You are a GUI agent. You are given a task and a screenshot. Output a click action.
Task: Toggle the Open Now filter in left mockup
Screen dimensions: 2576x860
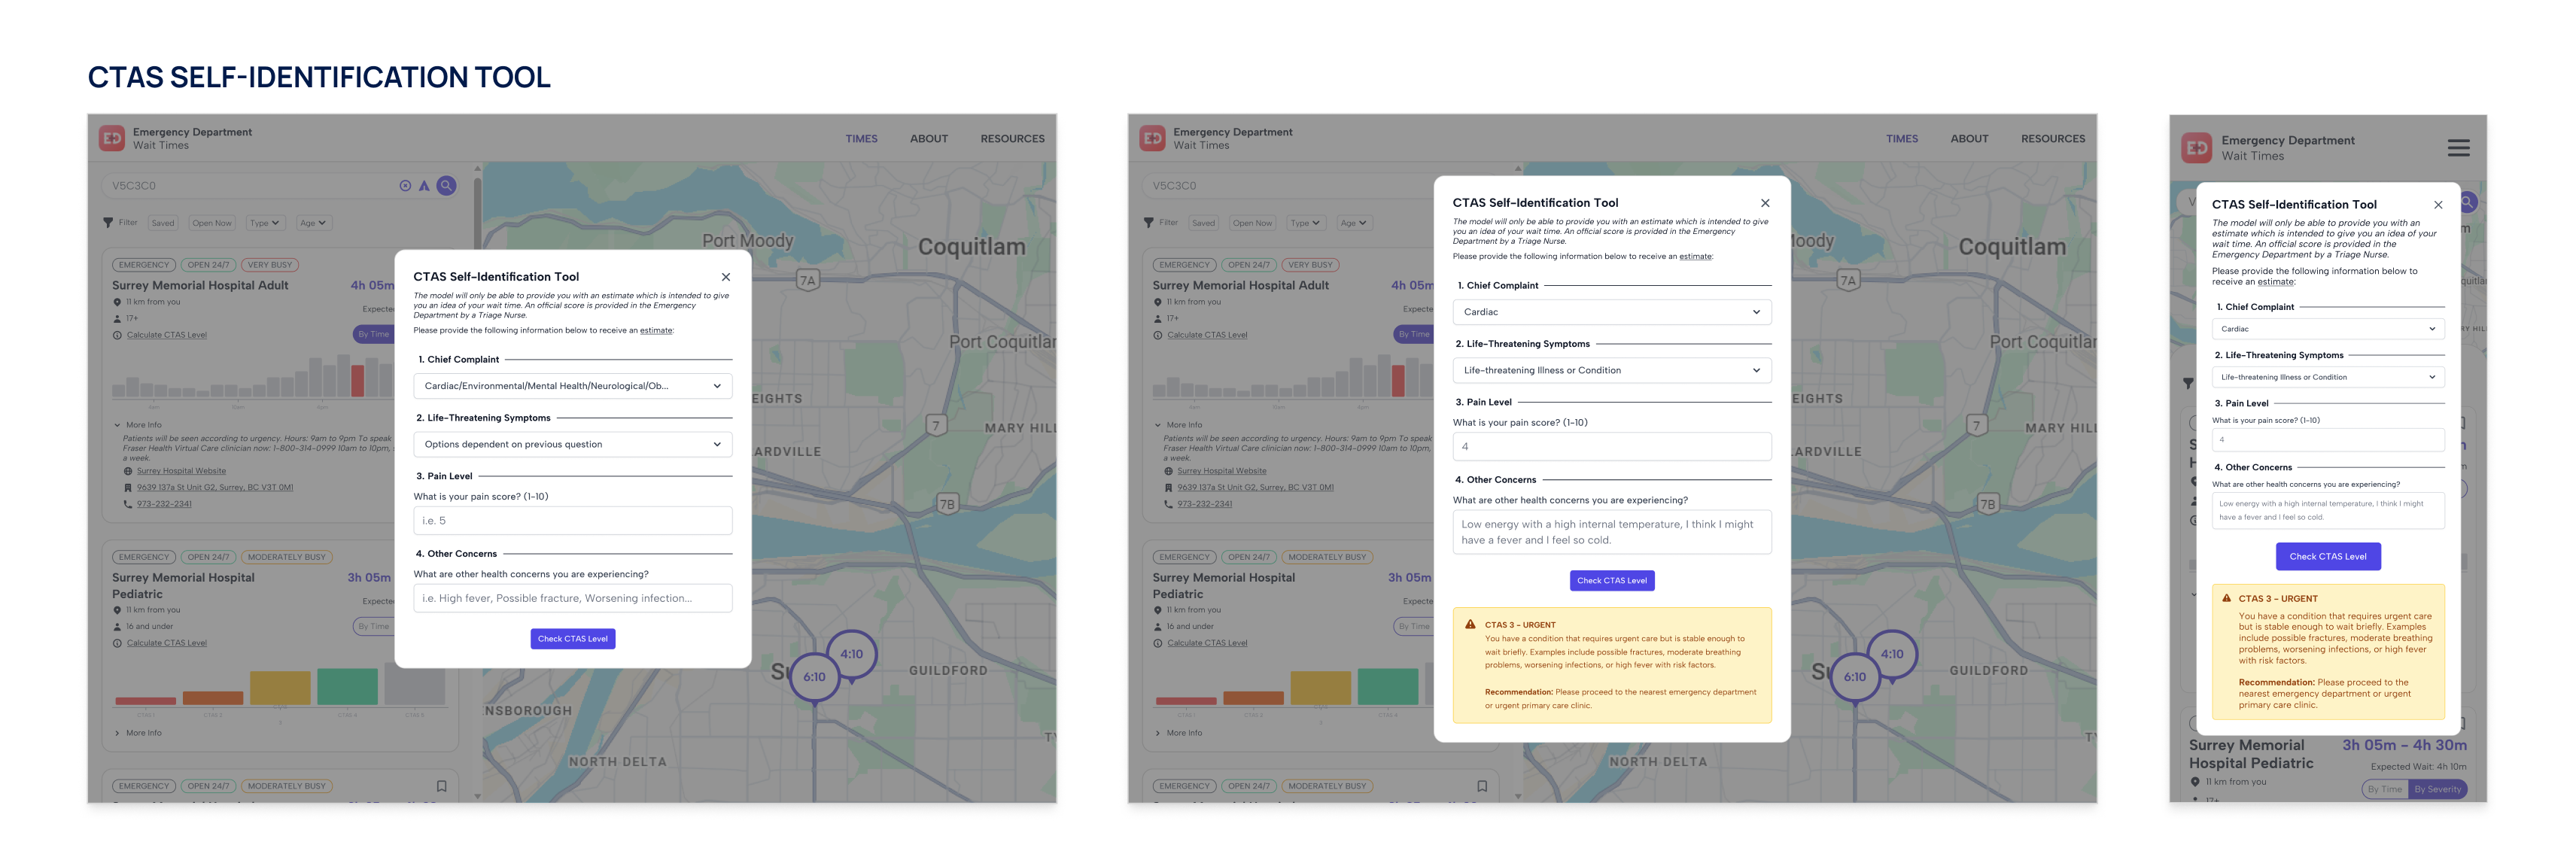click(212, 223)
